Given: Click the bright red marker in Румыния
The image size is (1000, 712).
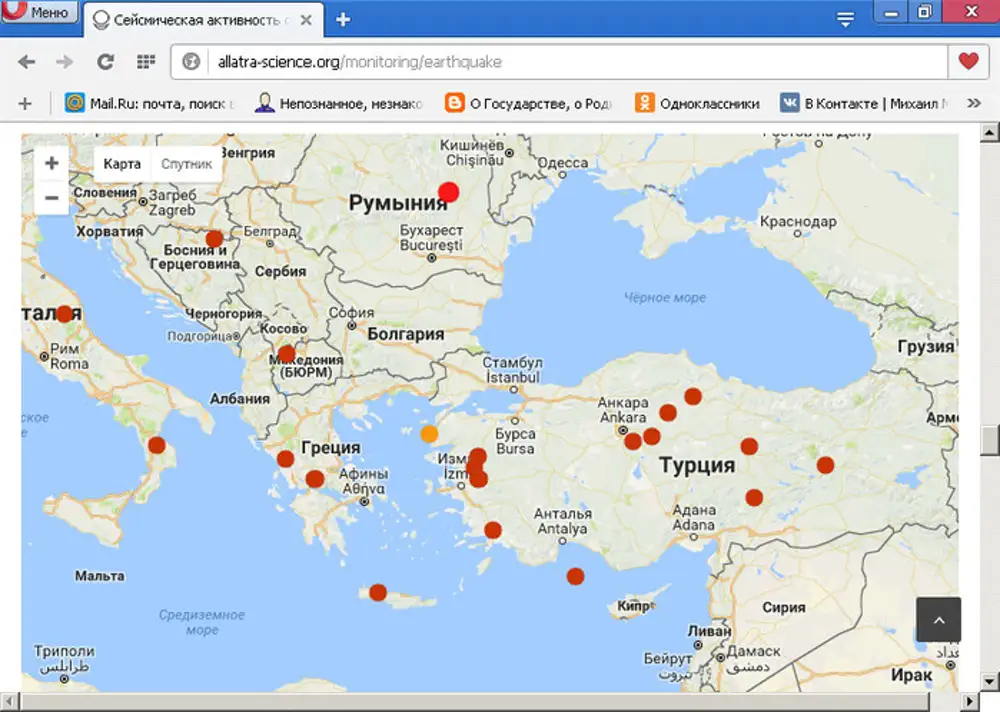Looking at the screenshot, I should point(449,192).
